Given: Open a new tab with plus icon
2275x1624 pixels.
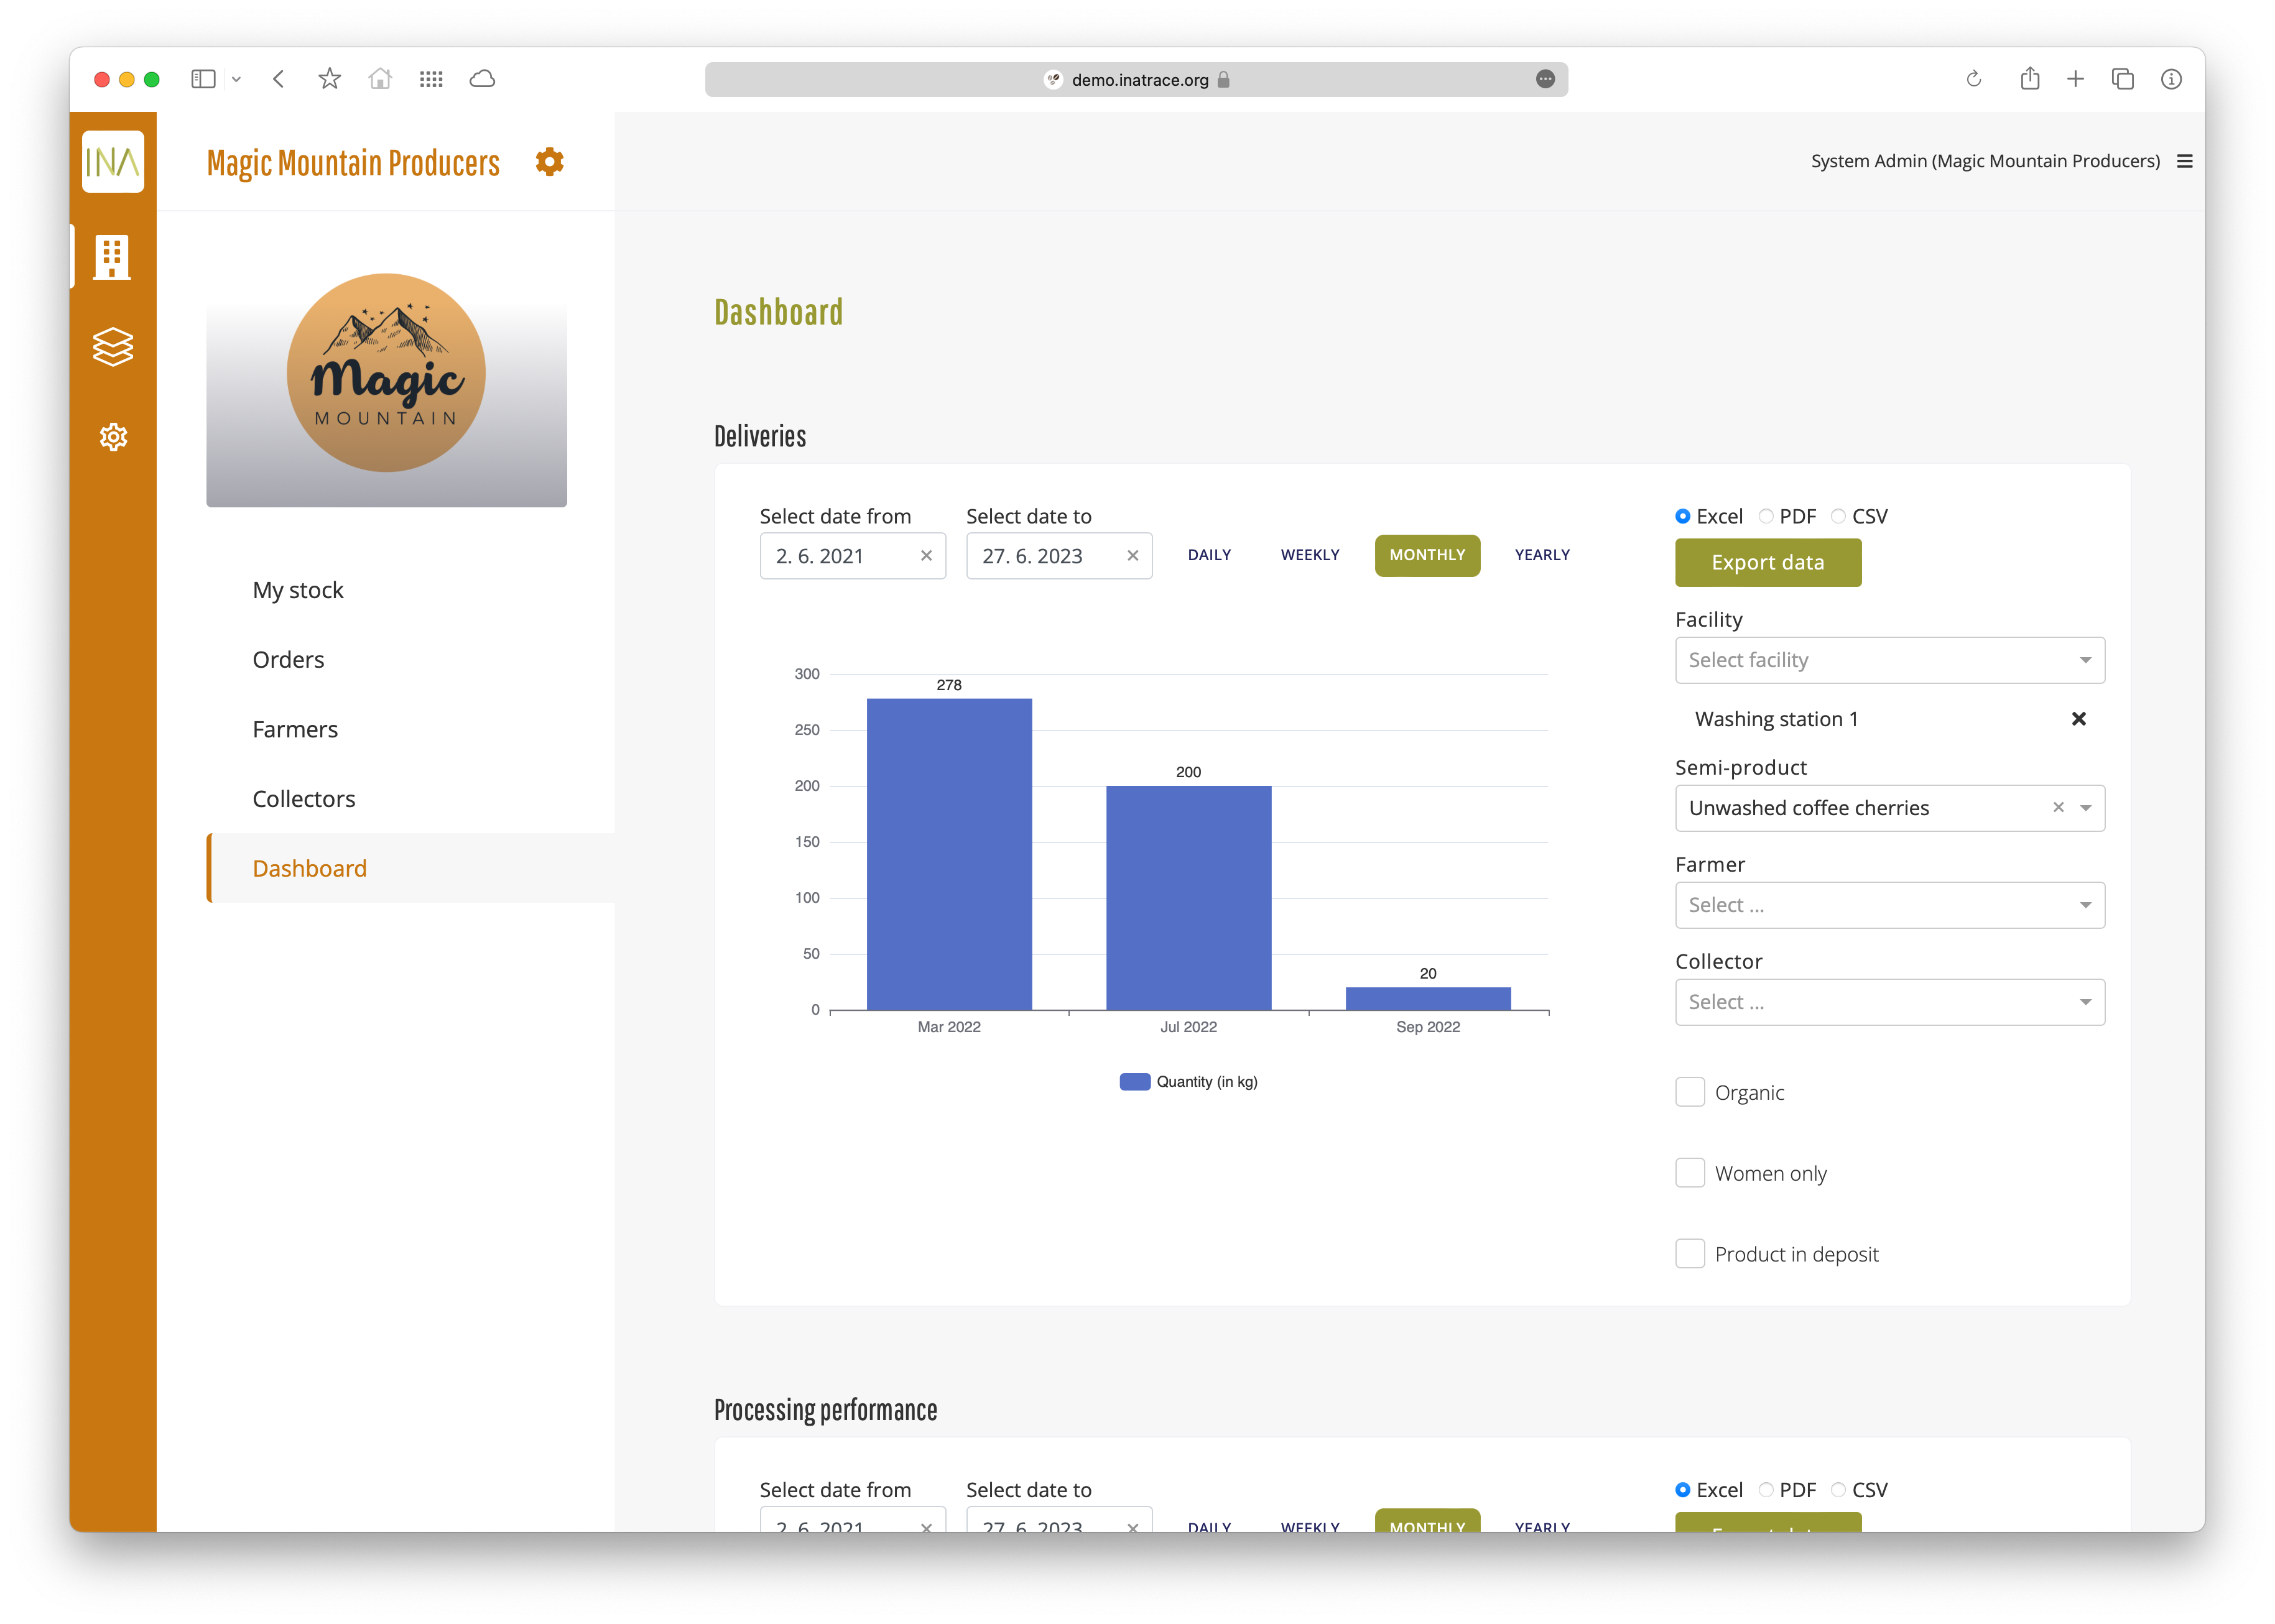Looking at the screenshot, I should [x=2075, y=79].
